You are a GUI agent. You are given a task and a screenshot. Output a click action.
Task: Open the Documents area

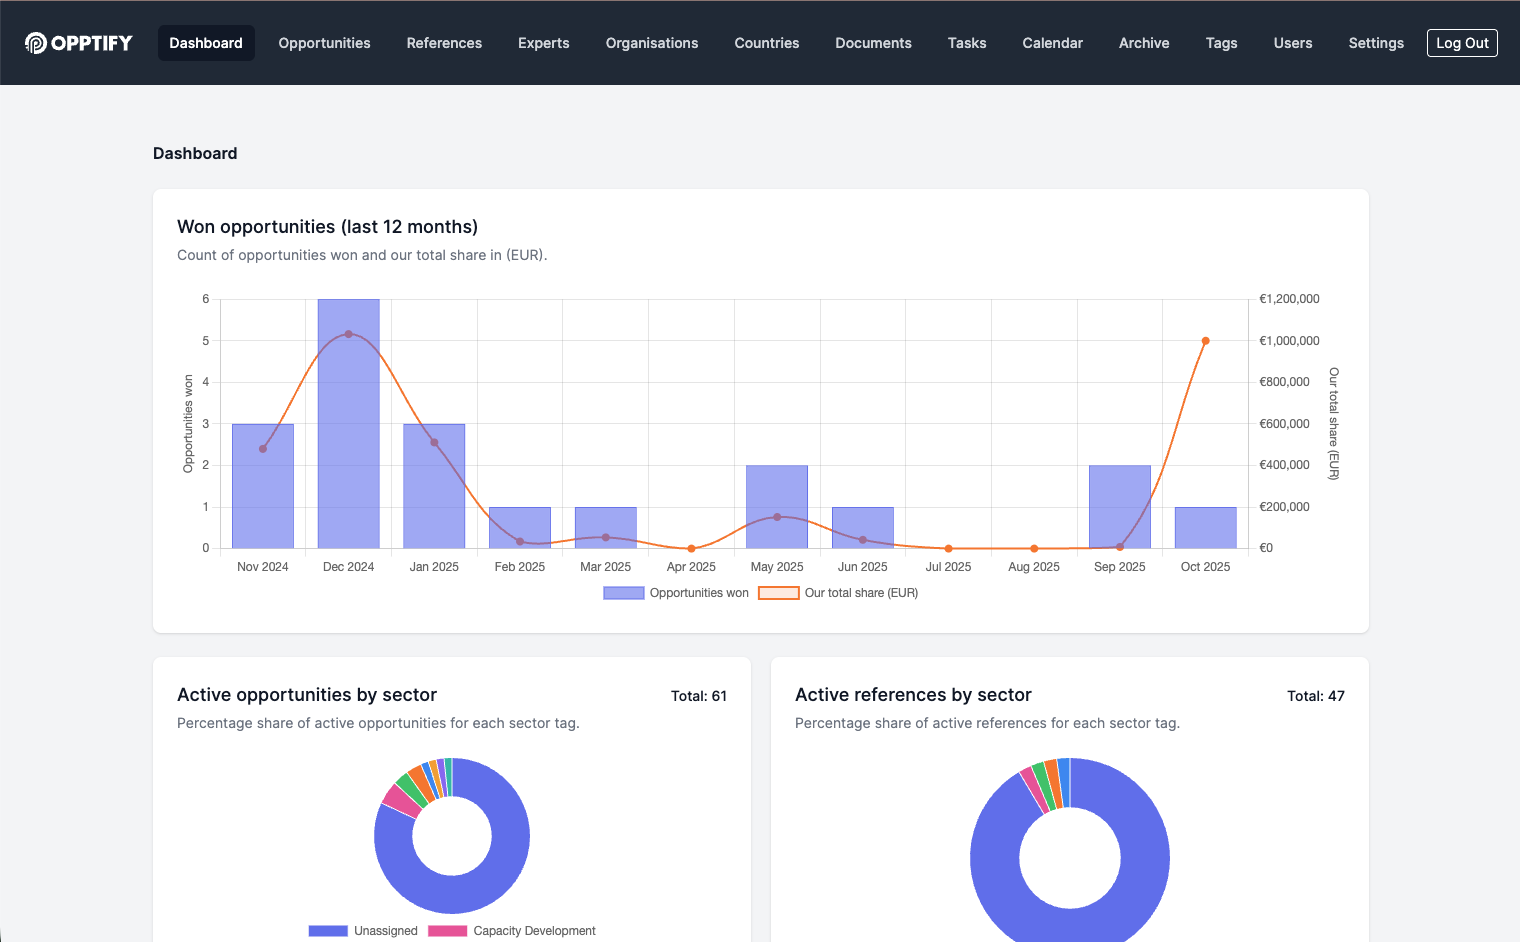[x=873, y=42]
